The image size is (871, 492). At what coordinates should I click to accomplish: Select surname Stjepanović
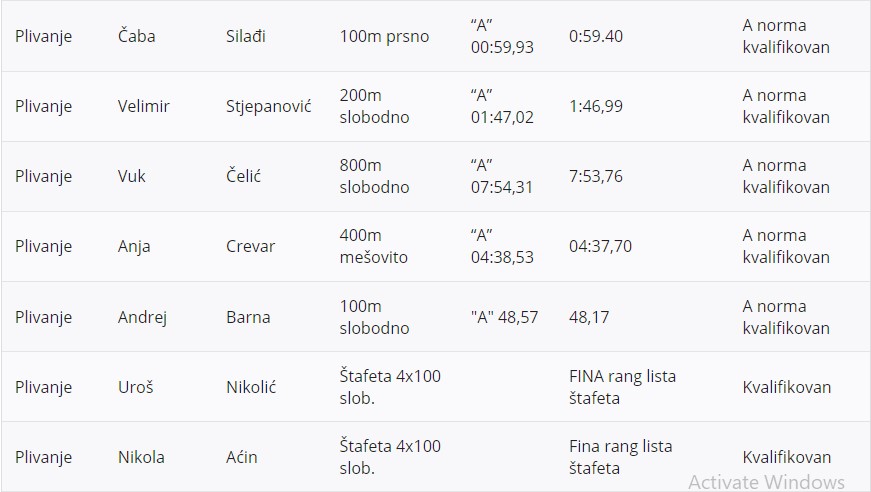(x=268, y=106)
